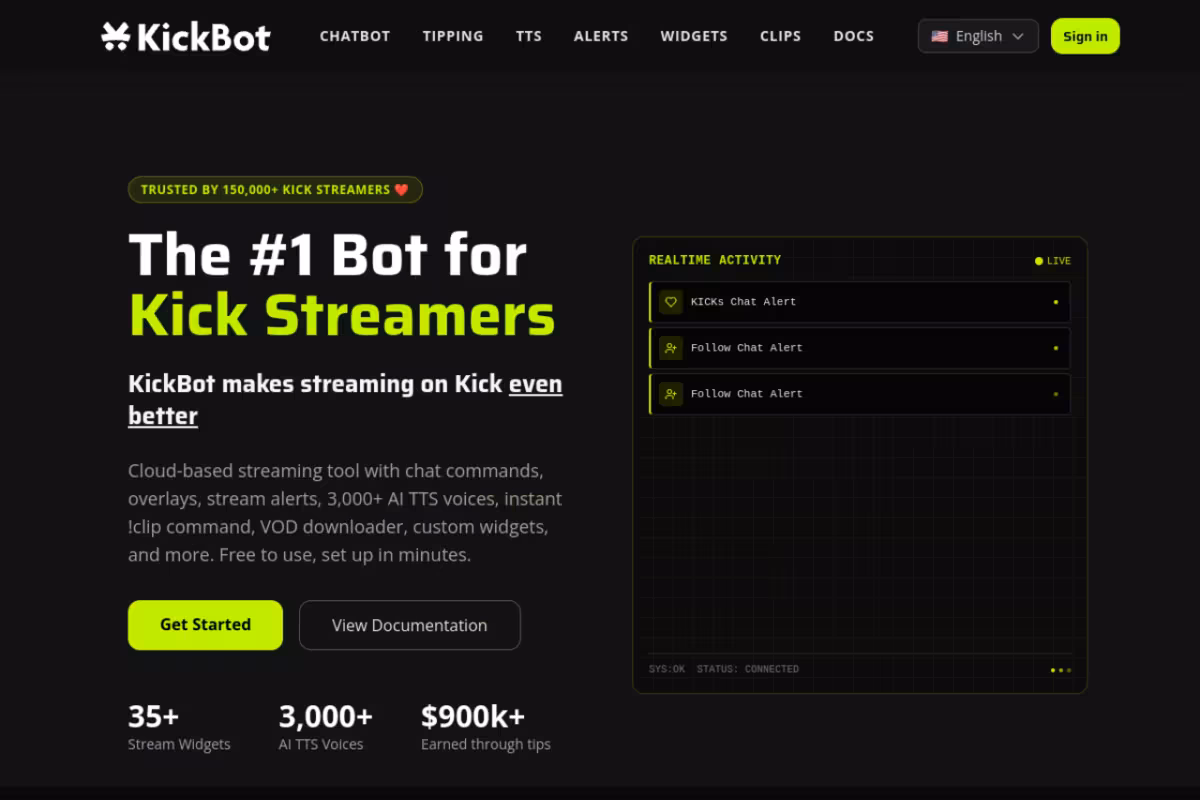Click the status dot on KICKs Chat Alert row

tap(1056, 302)
